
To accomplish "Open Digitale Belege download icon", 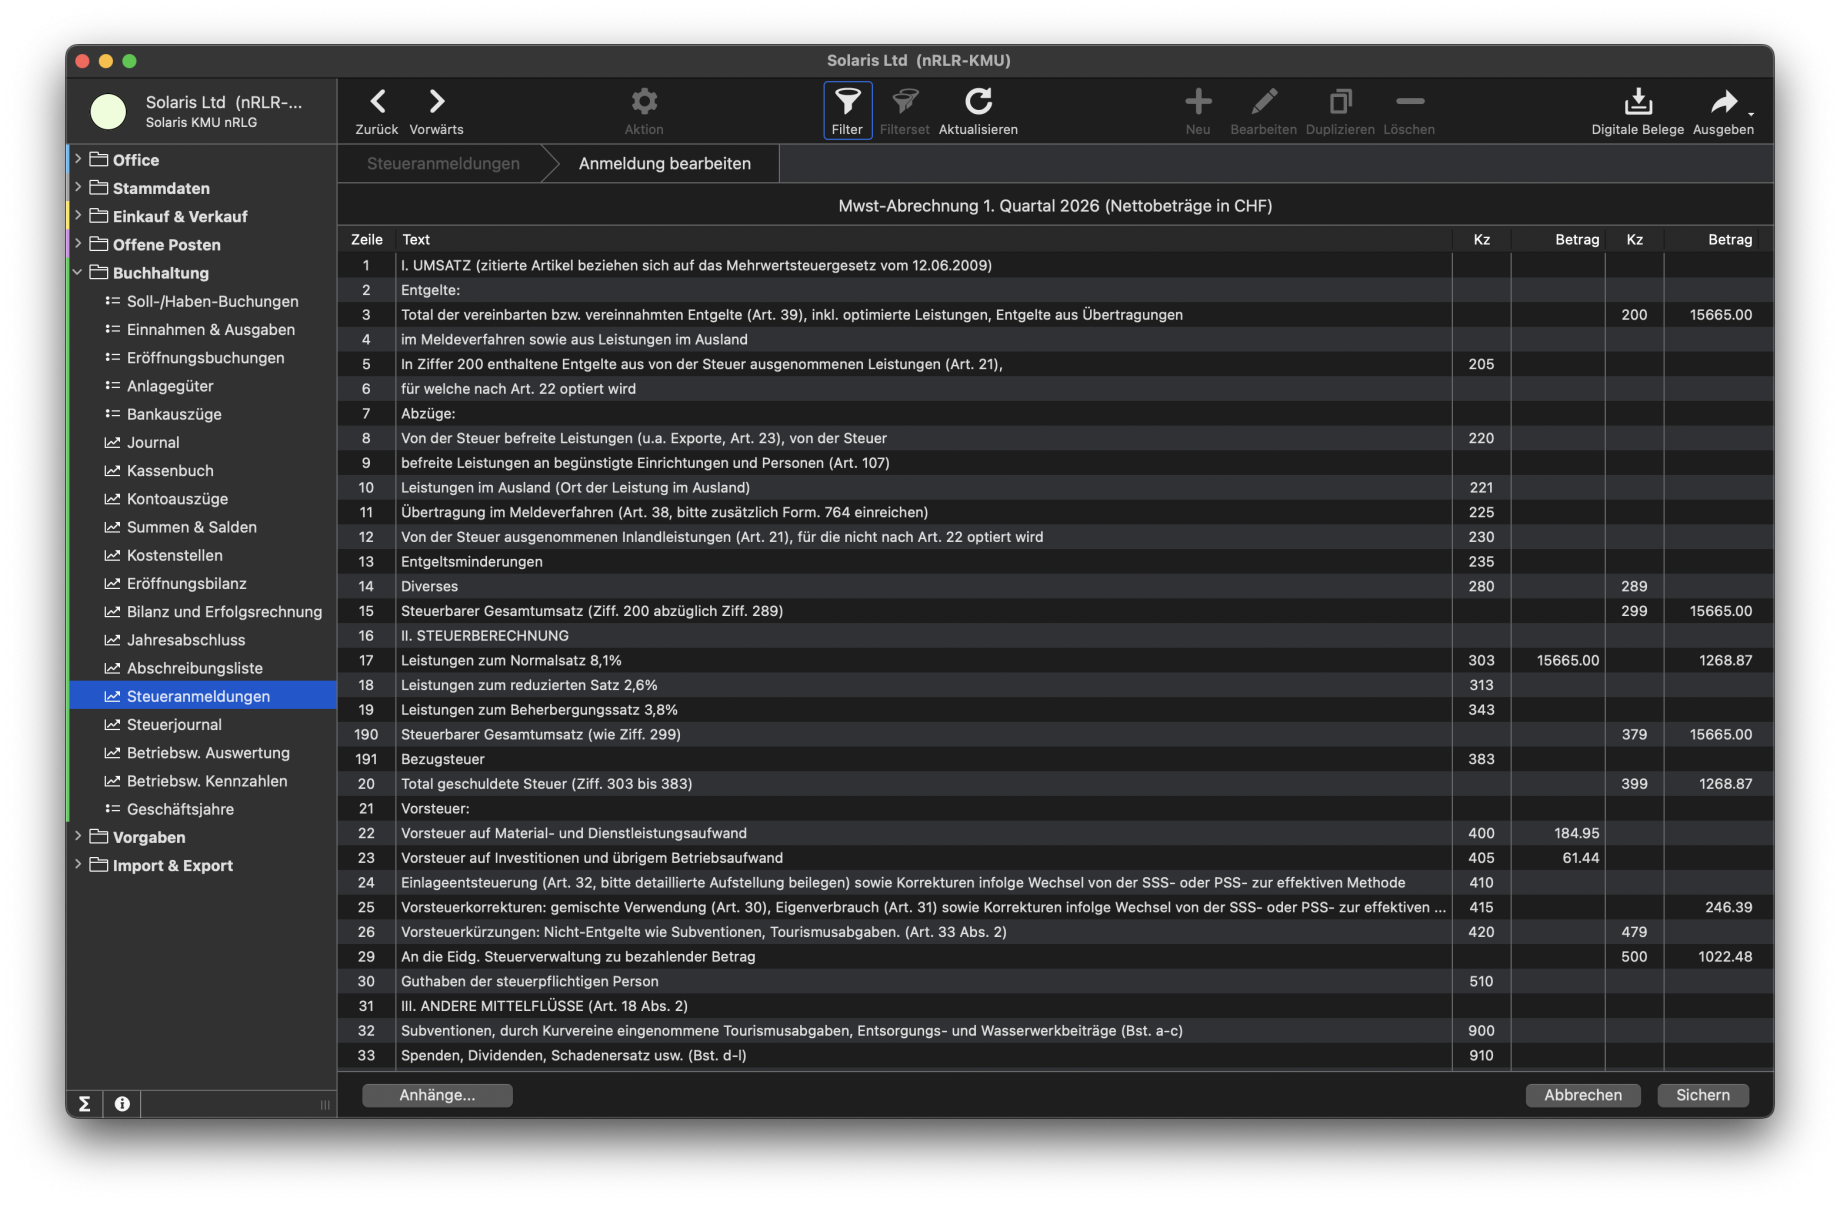I will pyautogui.click(x=1637, y=102).
